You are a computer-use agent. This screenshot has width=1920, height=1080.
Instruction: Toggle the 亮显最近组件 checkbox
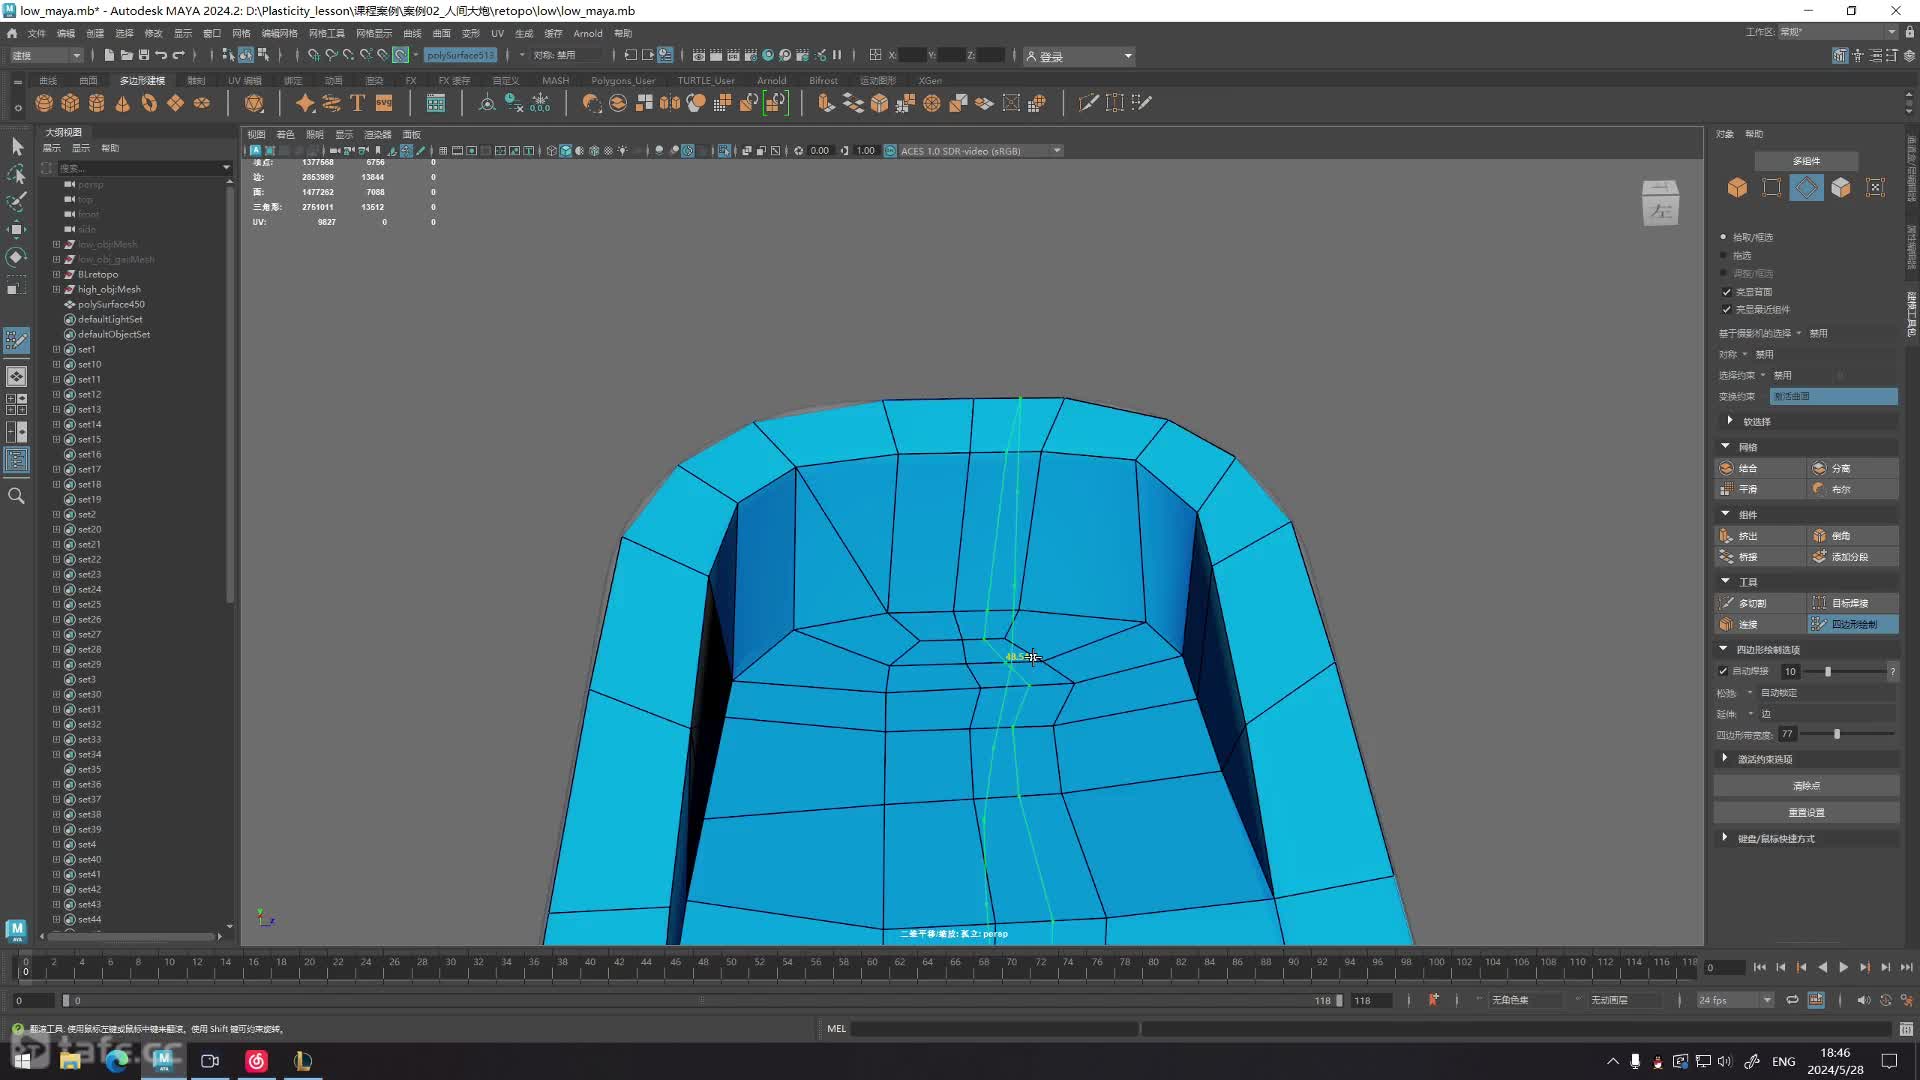(x=1726, y=310)
